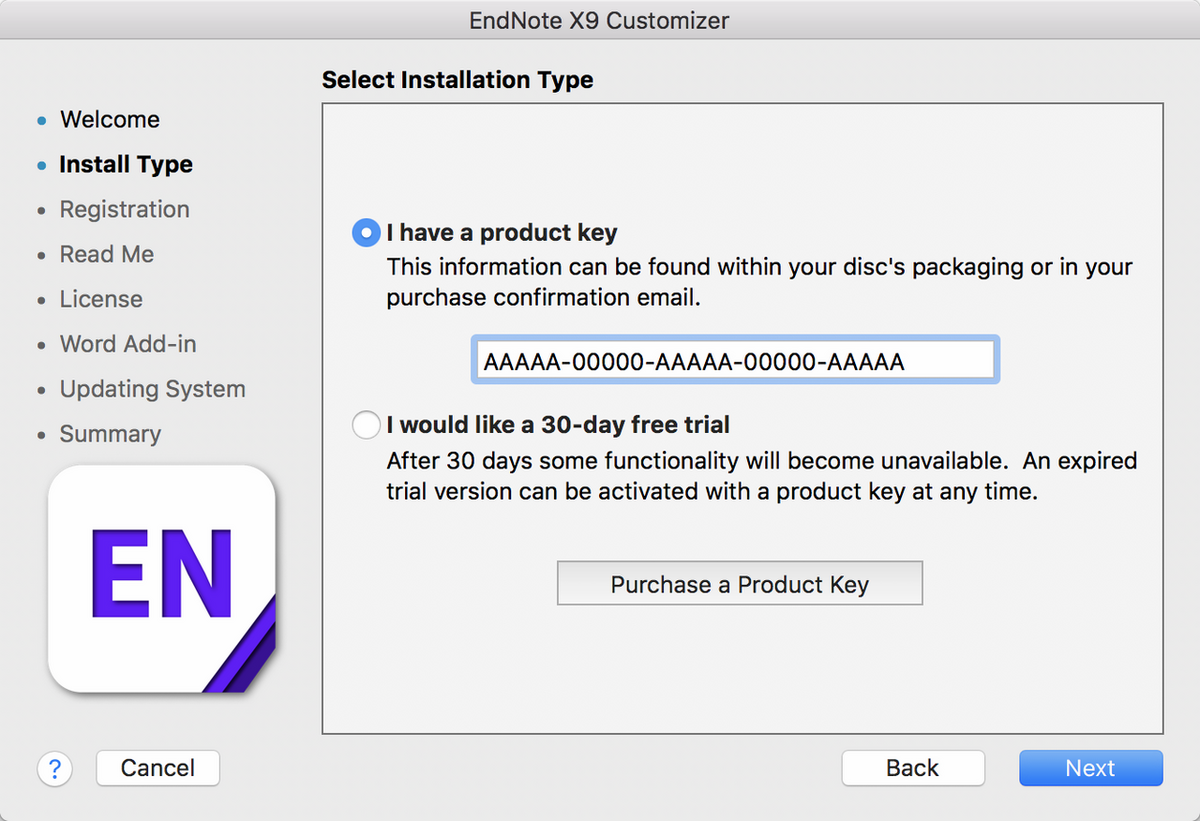Select the Registration step in sidebar
Viewport: 1200px width, 821px height.
(124, 209)
